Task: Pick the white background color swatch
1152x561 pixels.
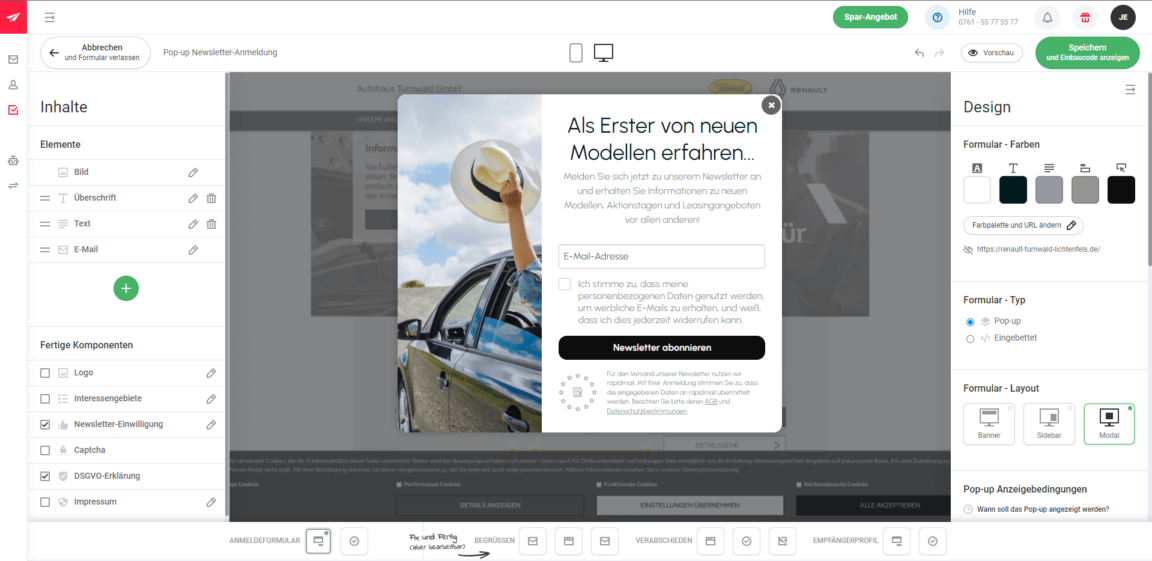Action: click(x=977, y=189)
